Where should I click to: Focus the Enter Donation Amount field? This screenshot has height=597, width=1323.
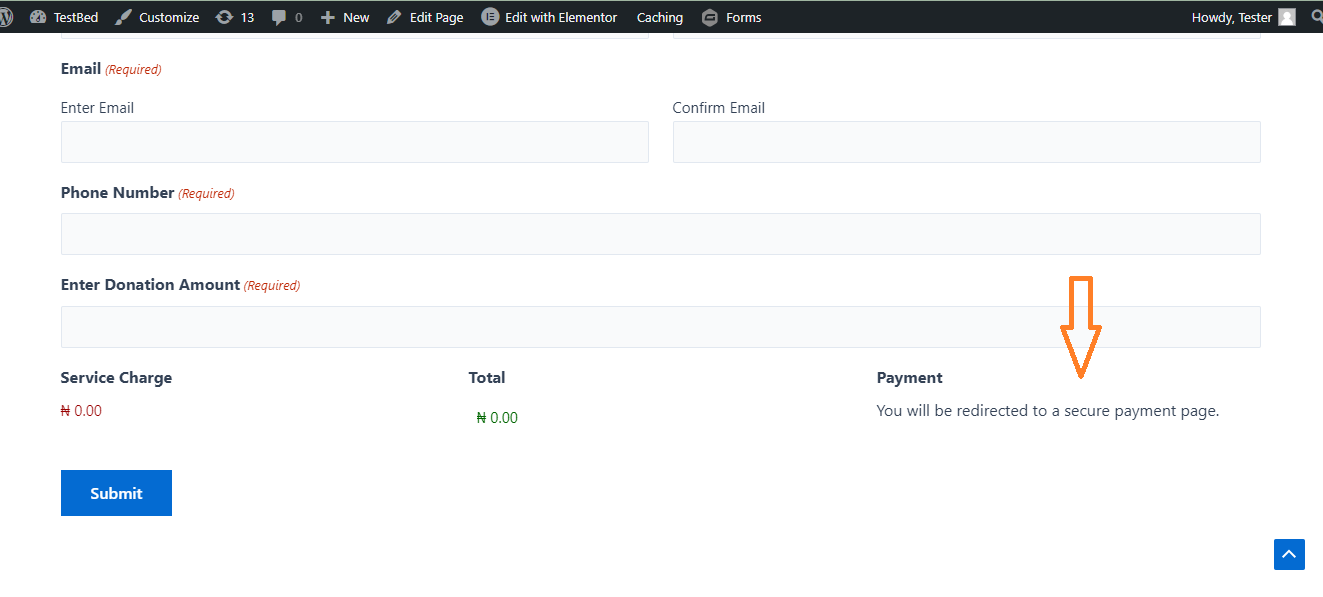(661, 327)
